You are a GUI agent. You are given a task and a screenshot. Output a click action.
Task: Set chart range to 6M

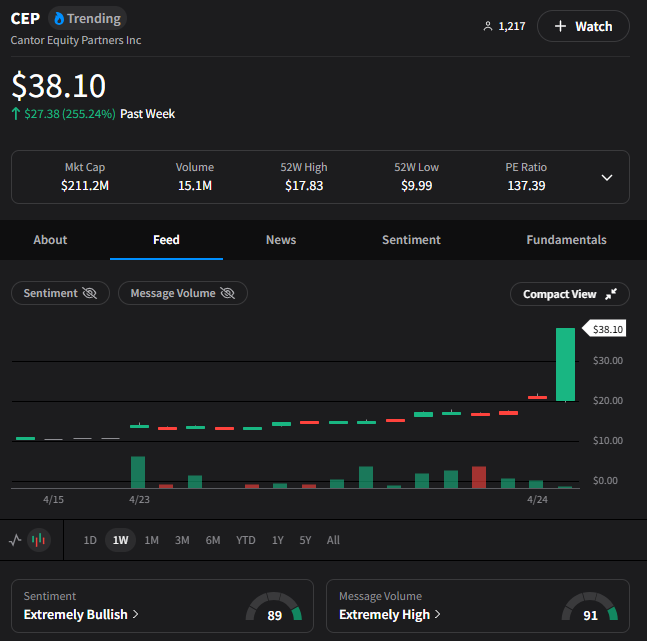213,540
